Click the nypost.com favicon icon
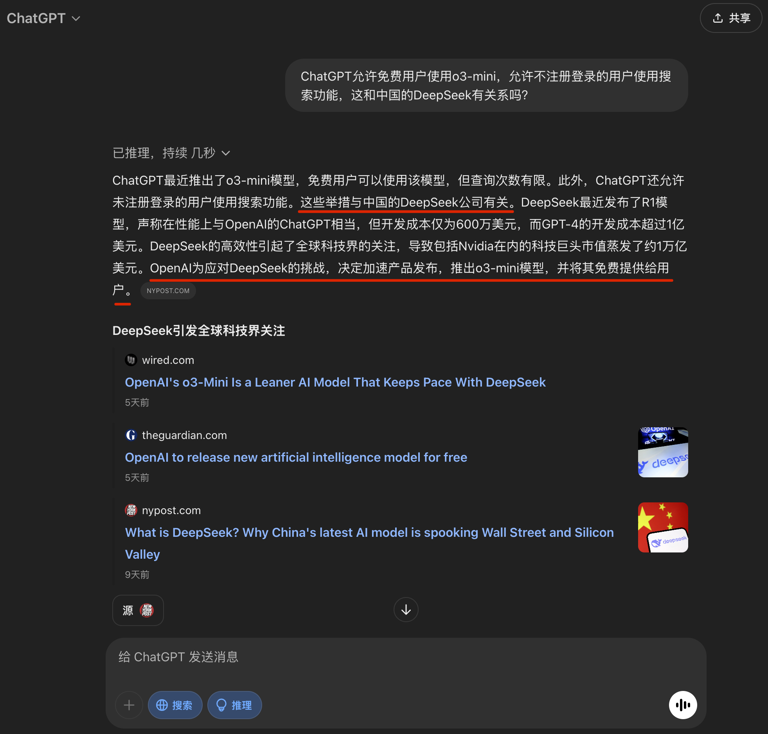 [x=131, y=510]
